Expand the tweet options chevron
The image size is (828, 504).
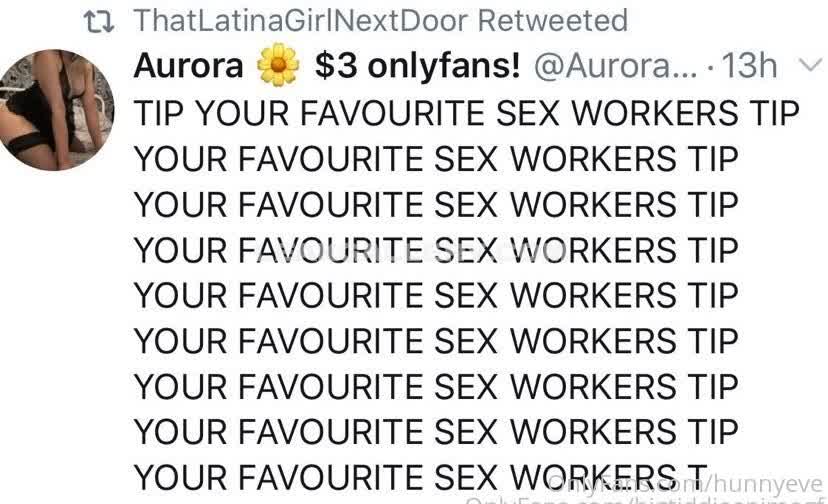(x=807, y=66)
